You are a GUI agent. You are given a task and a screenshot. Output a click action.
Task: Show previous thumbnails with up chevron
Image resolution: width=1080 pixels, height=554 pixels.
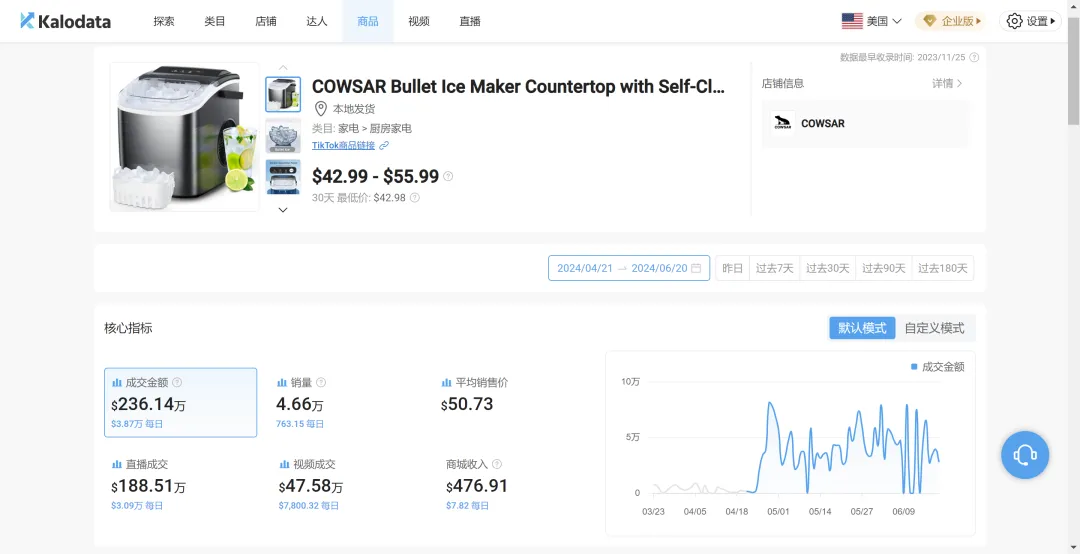pos(283,68)
